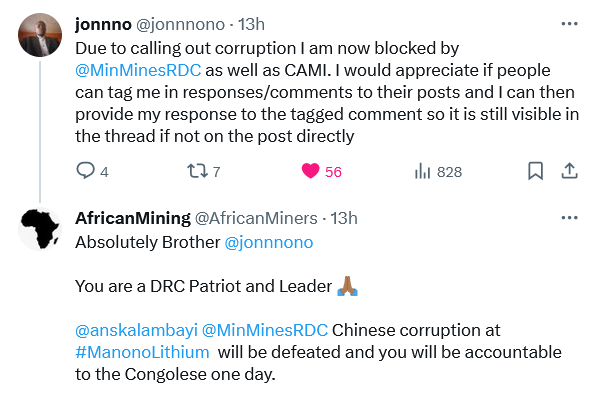Repost jonnno's tweet using the retweet icon
This screenshot has height=397, width=598.
pyautogui.click(x=198, y=171)
